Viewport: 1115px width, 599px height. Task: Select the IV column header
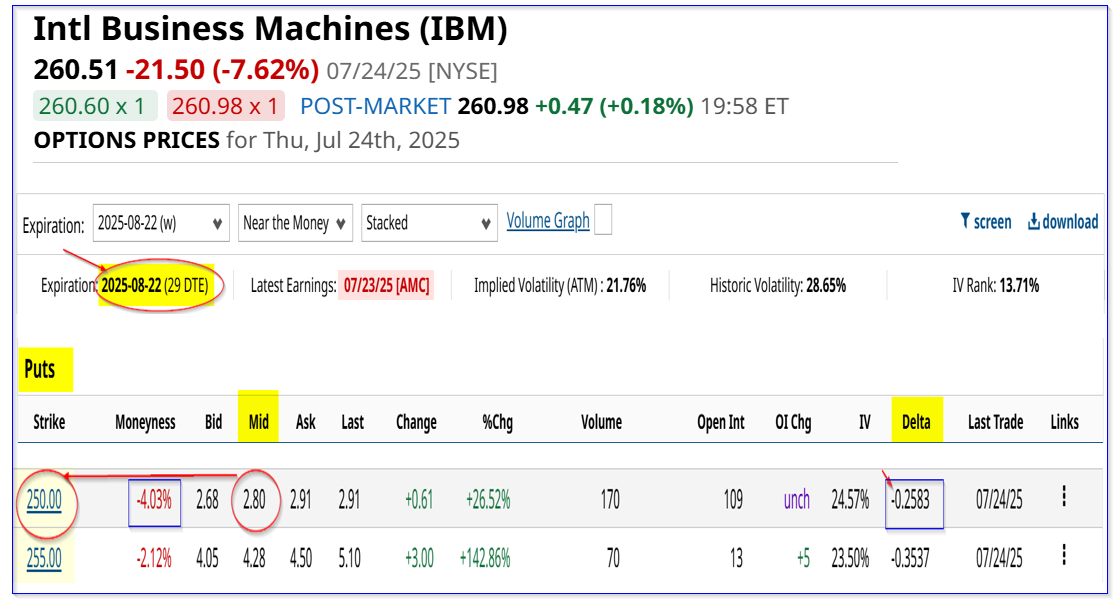coord(865,423)
